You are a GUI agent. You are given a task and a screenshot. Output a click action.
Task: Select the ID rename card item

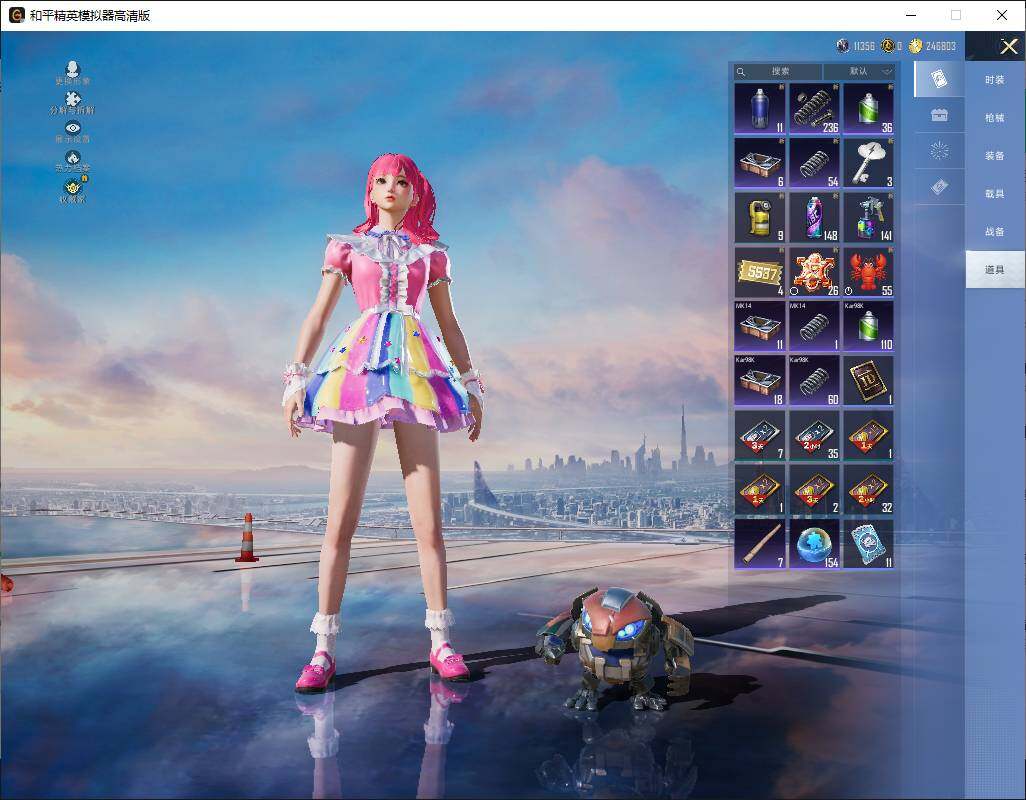[x=868, y=381]
